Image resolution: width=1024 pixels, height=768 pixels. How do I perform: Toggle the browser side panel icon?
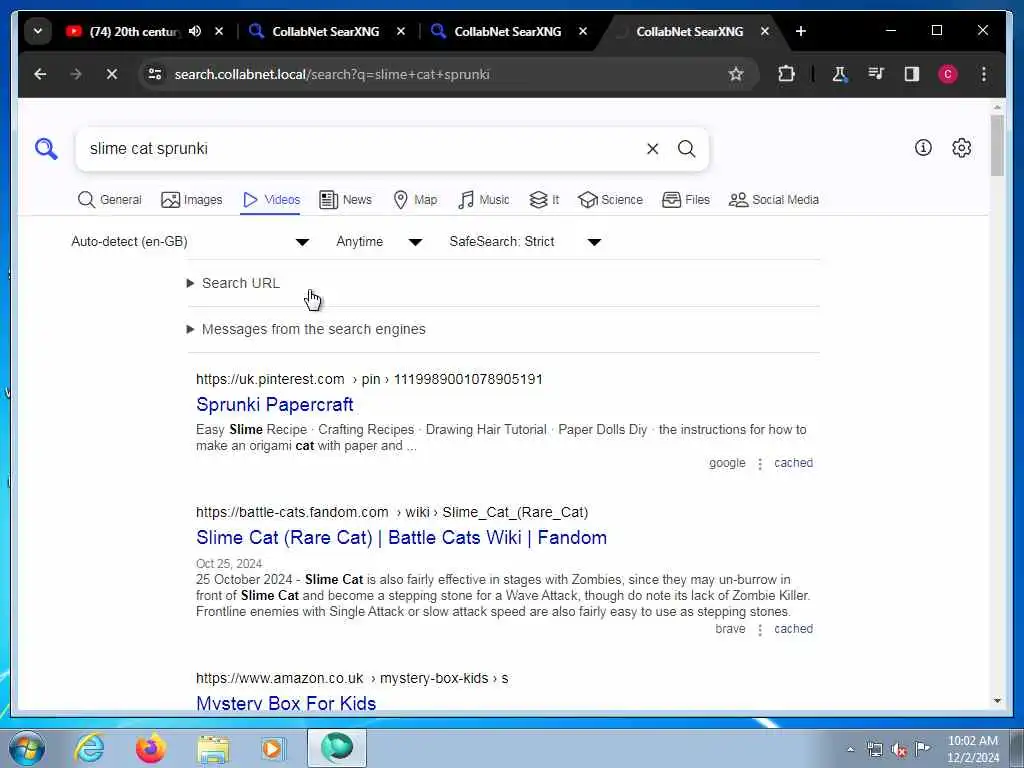coord(912,74)
